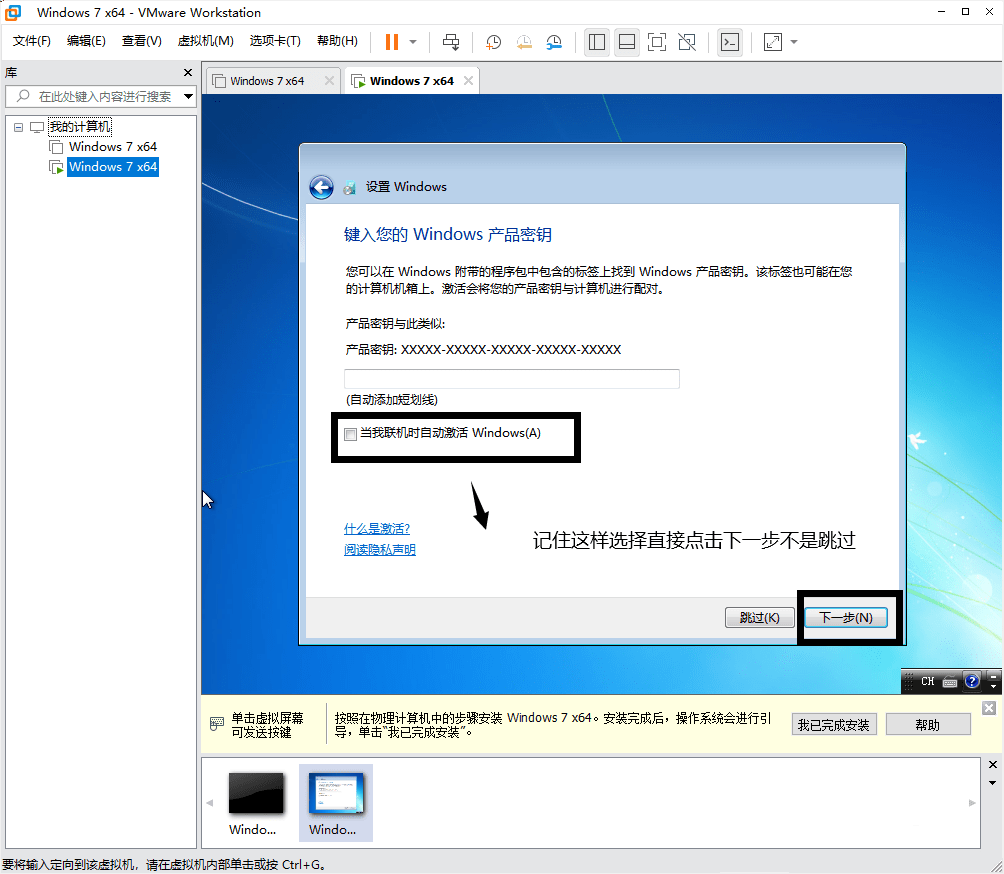Select the black Windo... thumbnail
1004x874 pixels.
[255, 803]
